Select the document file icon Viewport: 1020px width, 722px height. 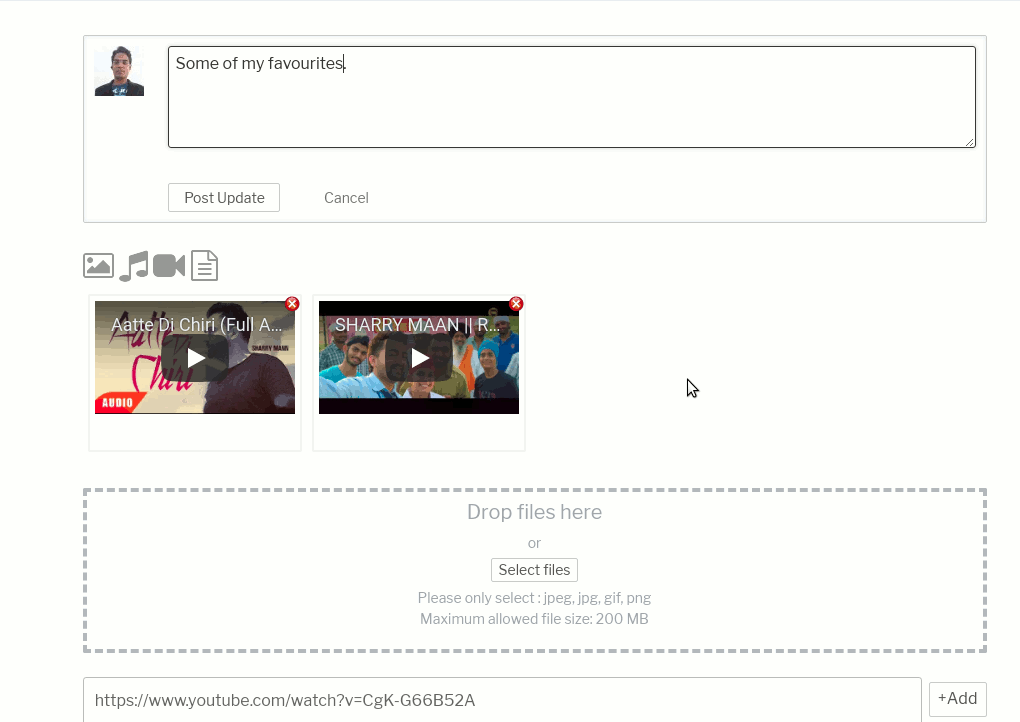coord(204,266)
